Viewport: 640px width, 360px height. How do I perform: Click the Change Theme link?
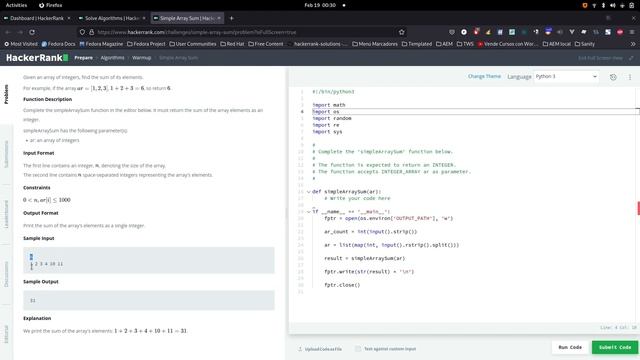pyautogui.click(x=484, y=76)
